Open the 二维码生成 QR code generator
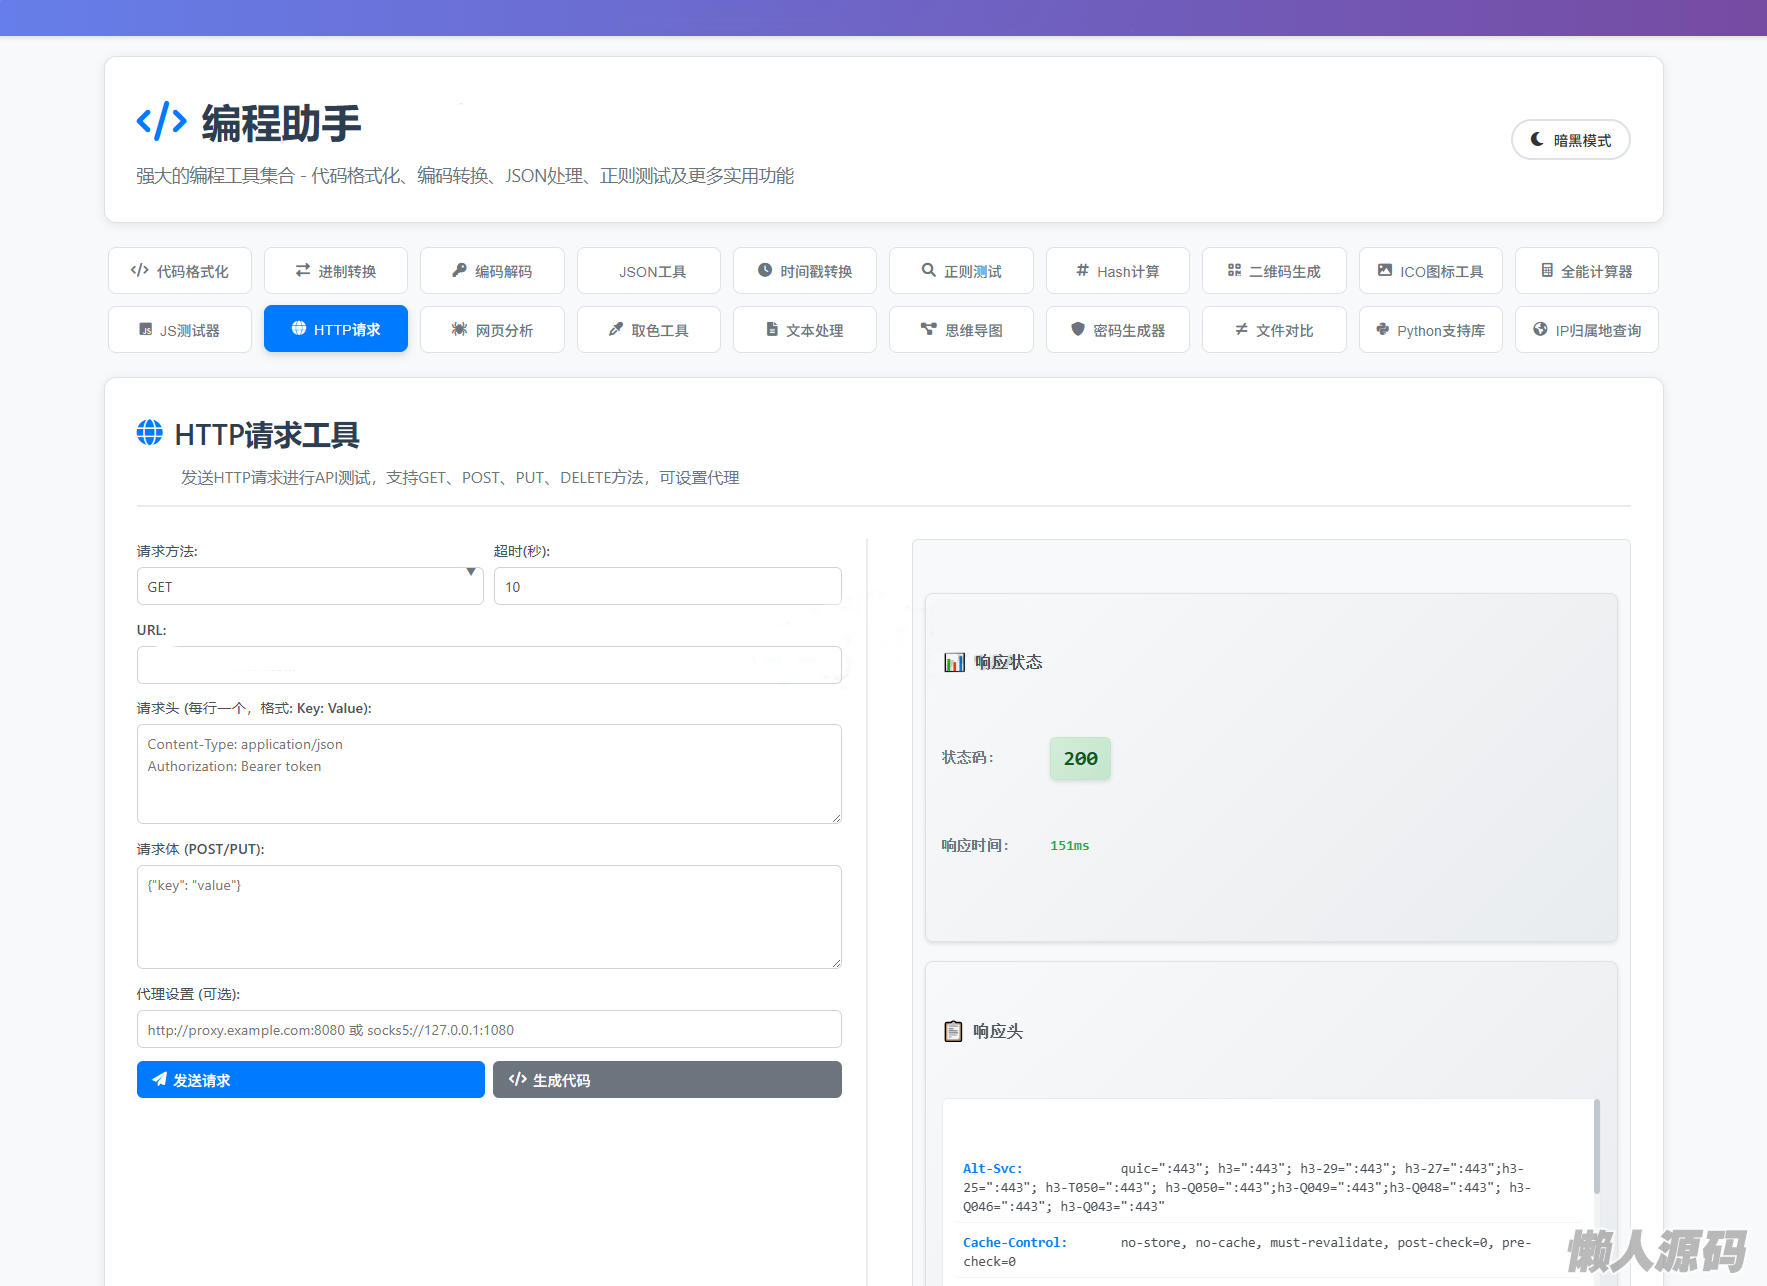This screenshot has height=1286, width=1767. coord(1274,271)
